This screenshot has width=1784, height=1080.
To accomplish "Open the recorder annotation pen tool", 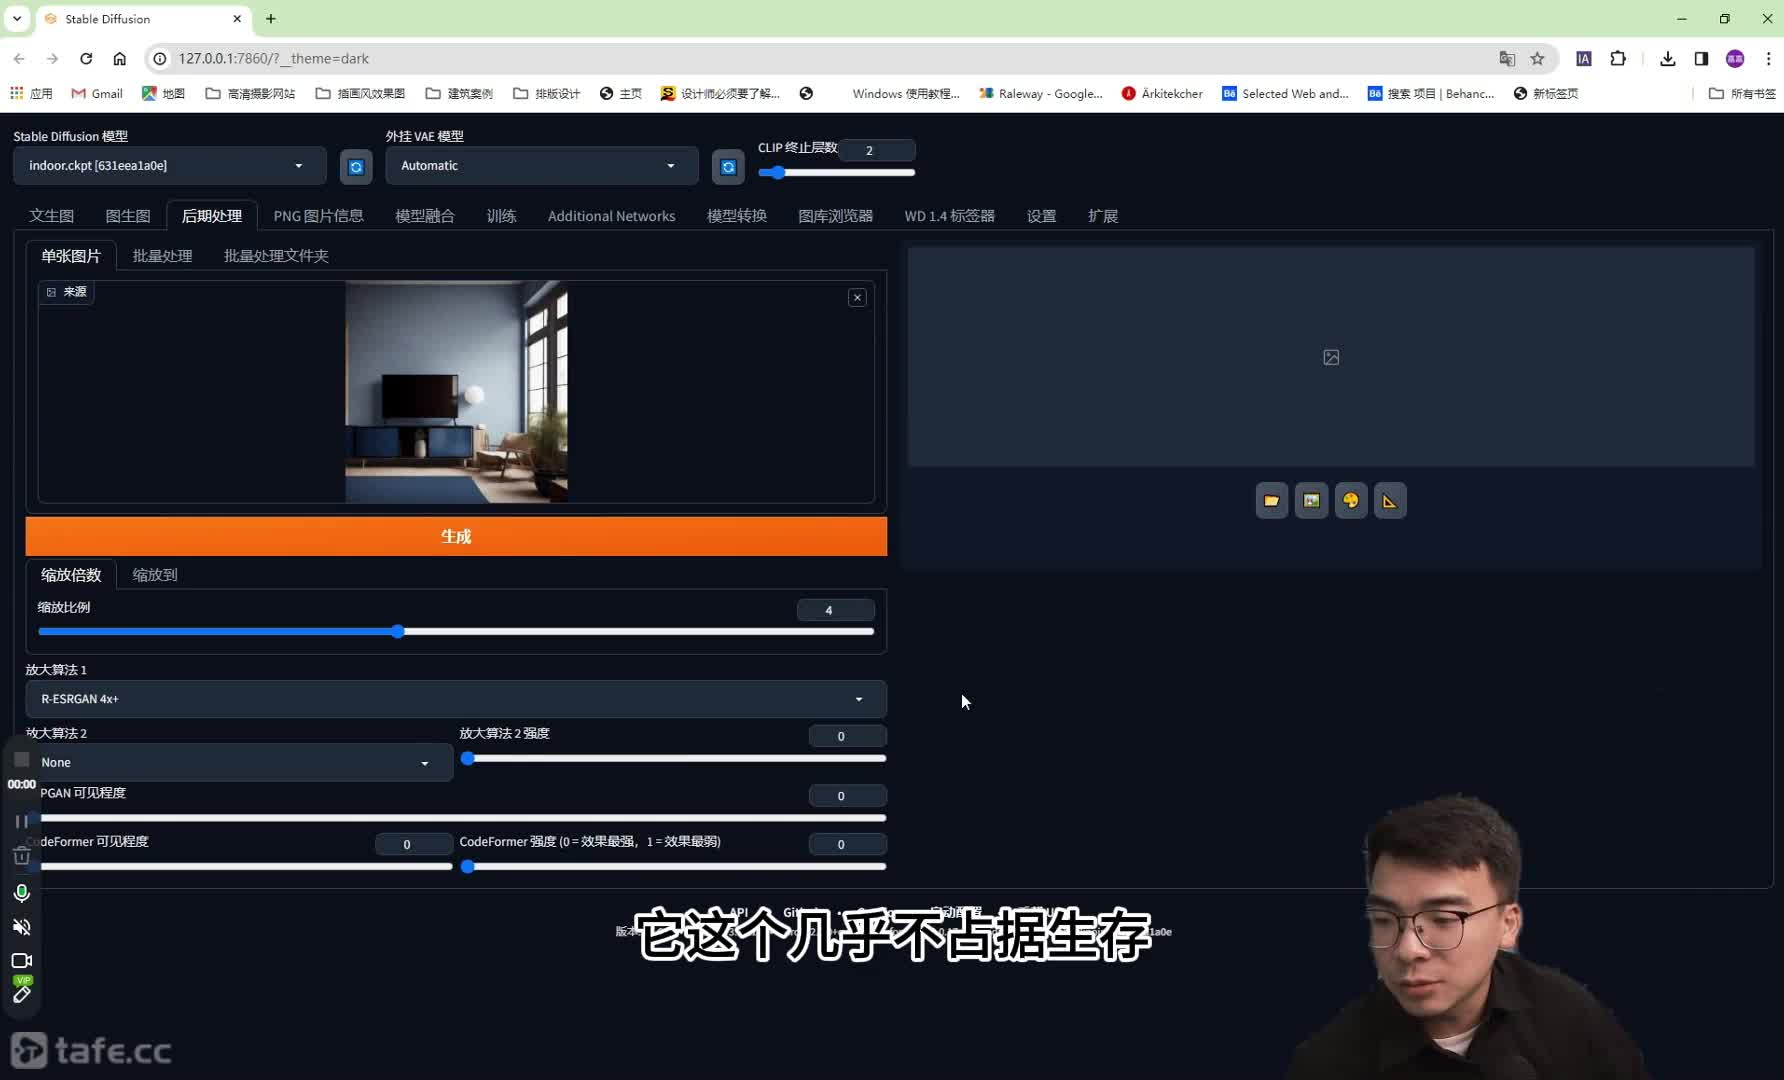I will [x=21, y=994].
